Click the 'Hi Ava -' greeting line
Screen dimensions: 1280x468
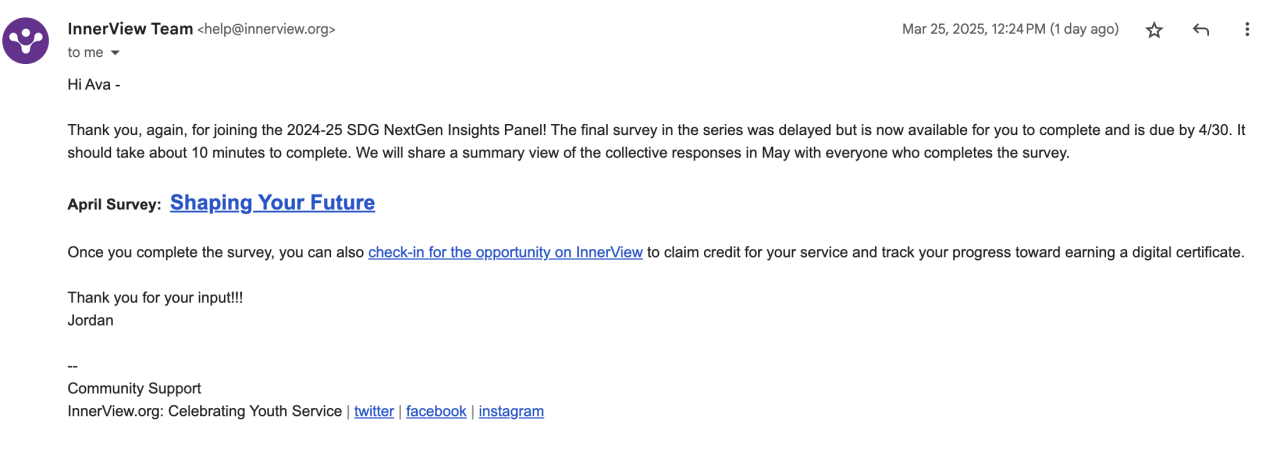(94, 85)
